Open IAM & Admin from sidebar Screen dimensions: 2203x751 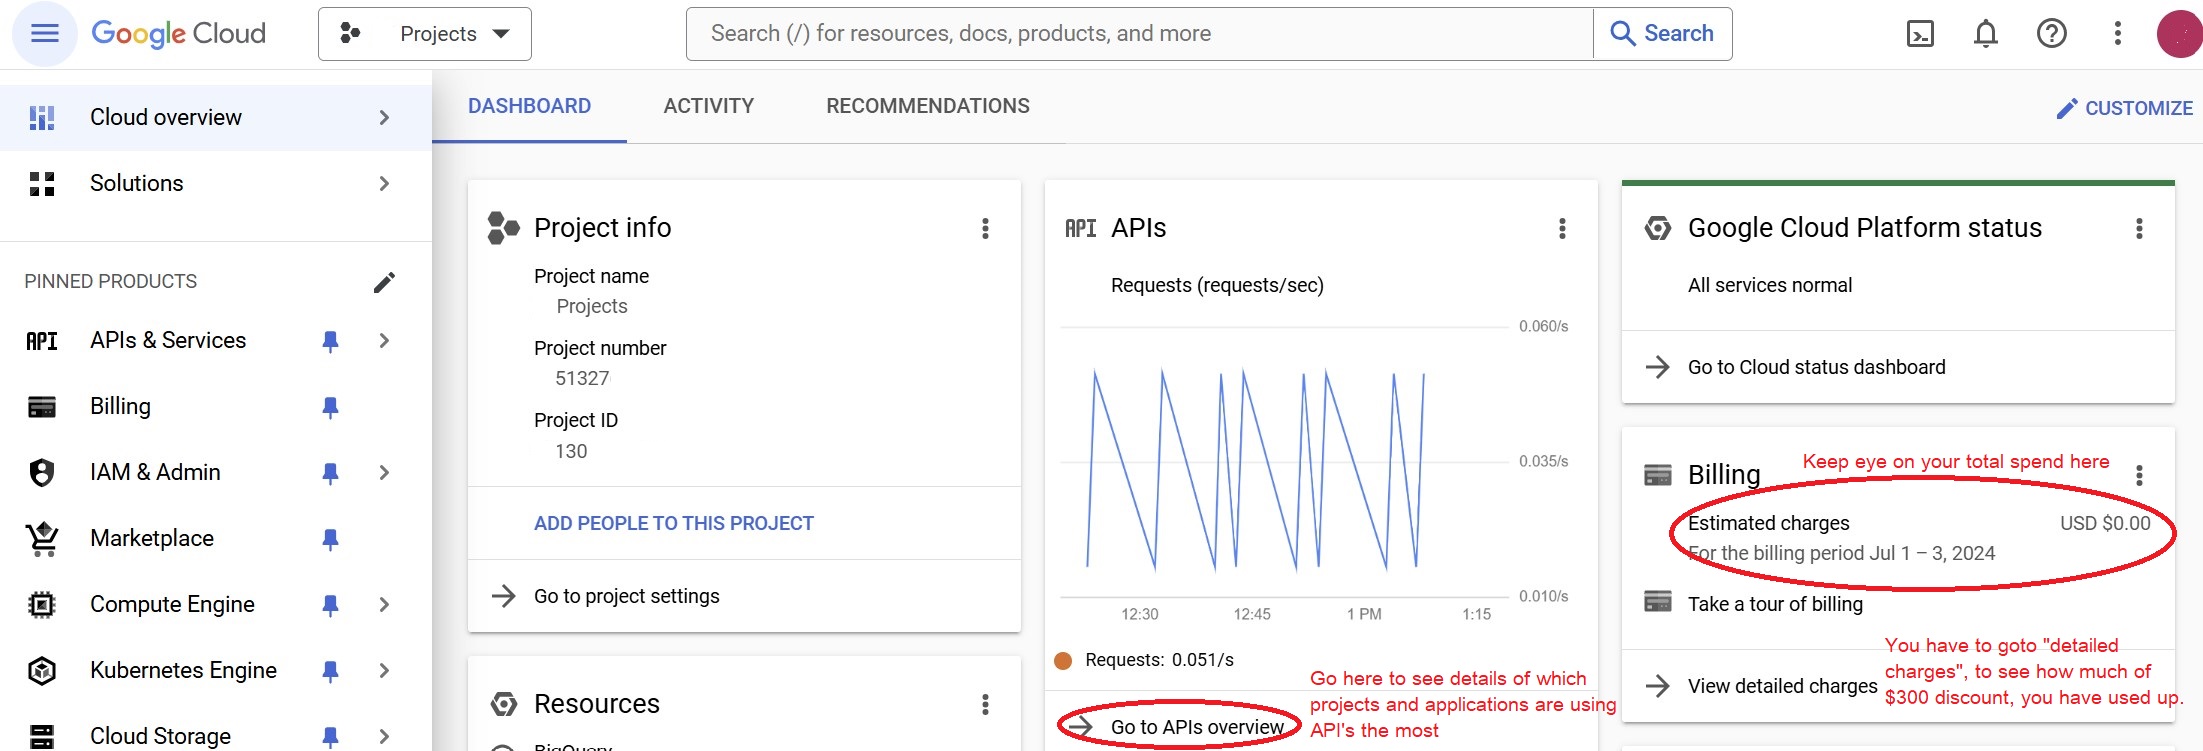[155, 472]
